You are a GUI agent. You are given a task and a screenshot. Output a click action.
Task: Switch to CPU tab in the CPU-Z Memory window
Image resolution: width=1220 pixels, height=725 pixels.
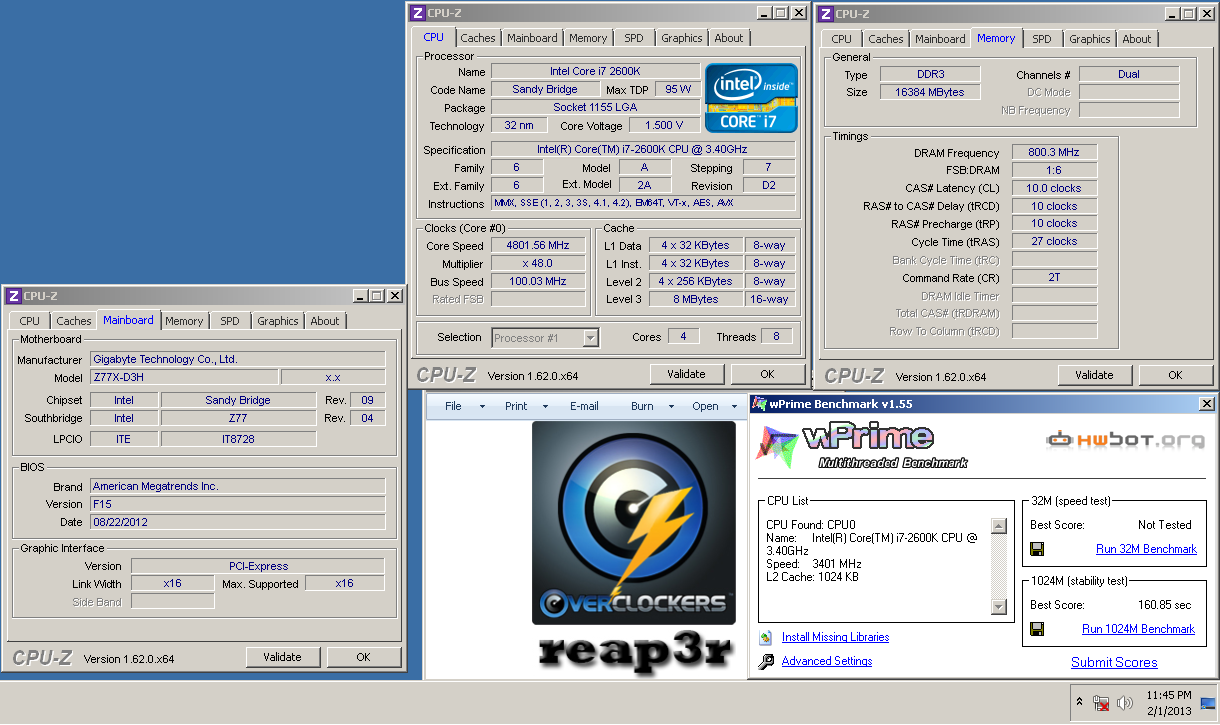pos(842,39)
